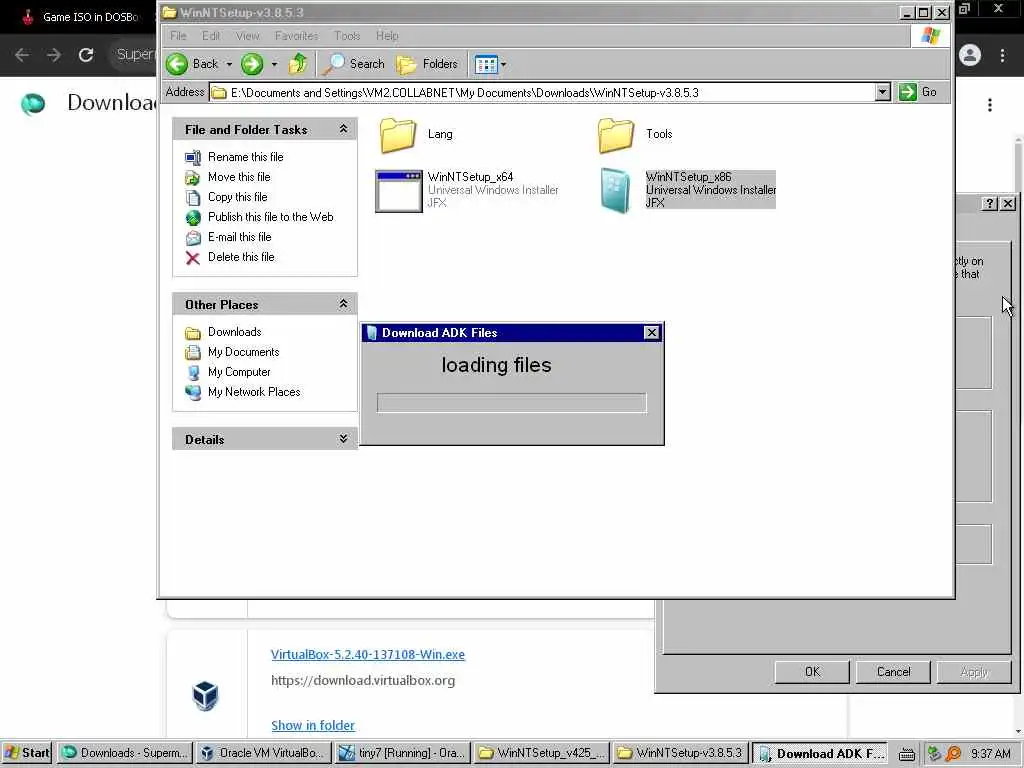The image size is (1024, 768).
Task: Open the Search pane in Explorer
Action: pyautogui.click(x=354, y=63)
